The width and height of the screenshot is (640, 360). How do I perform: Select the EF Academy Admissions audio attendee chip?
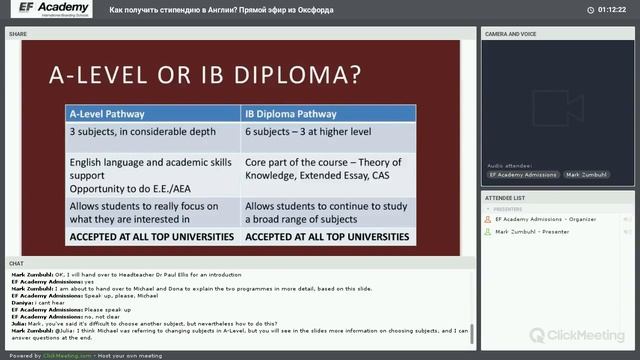coord(523,175)
